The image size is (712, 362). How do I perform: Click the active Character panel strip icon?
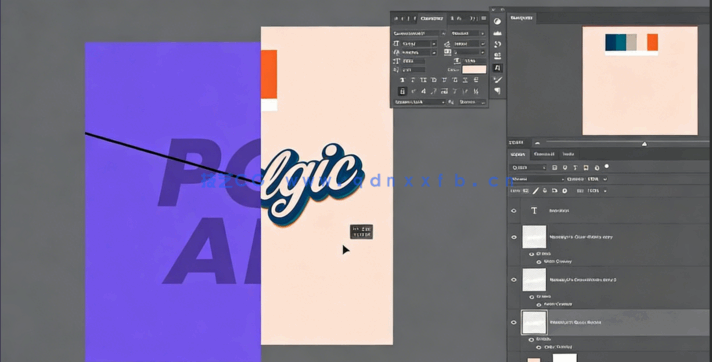[497, 68]
